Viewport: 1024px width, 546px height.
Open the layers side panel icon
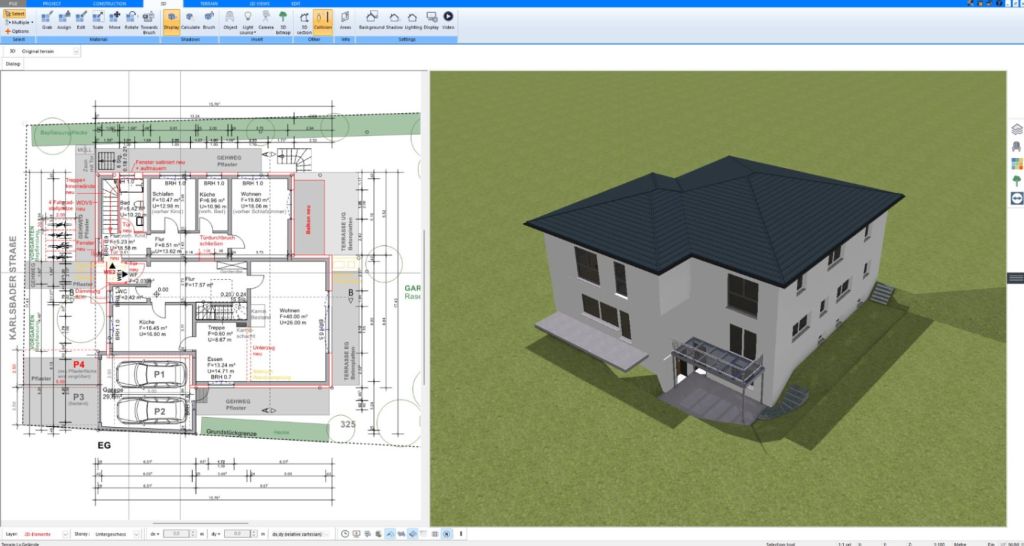coord(1016,129)
